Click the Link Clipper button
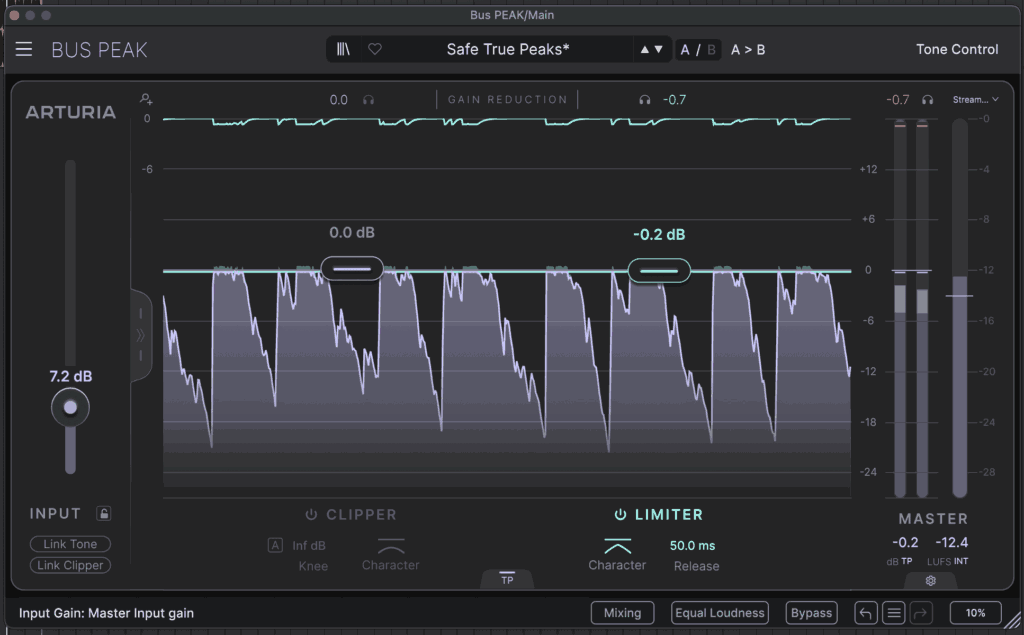Image resolution: width=1024 pixels, height=635 pixels. point(69,565)
